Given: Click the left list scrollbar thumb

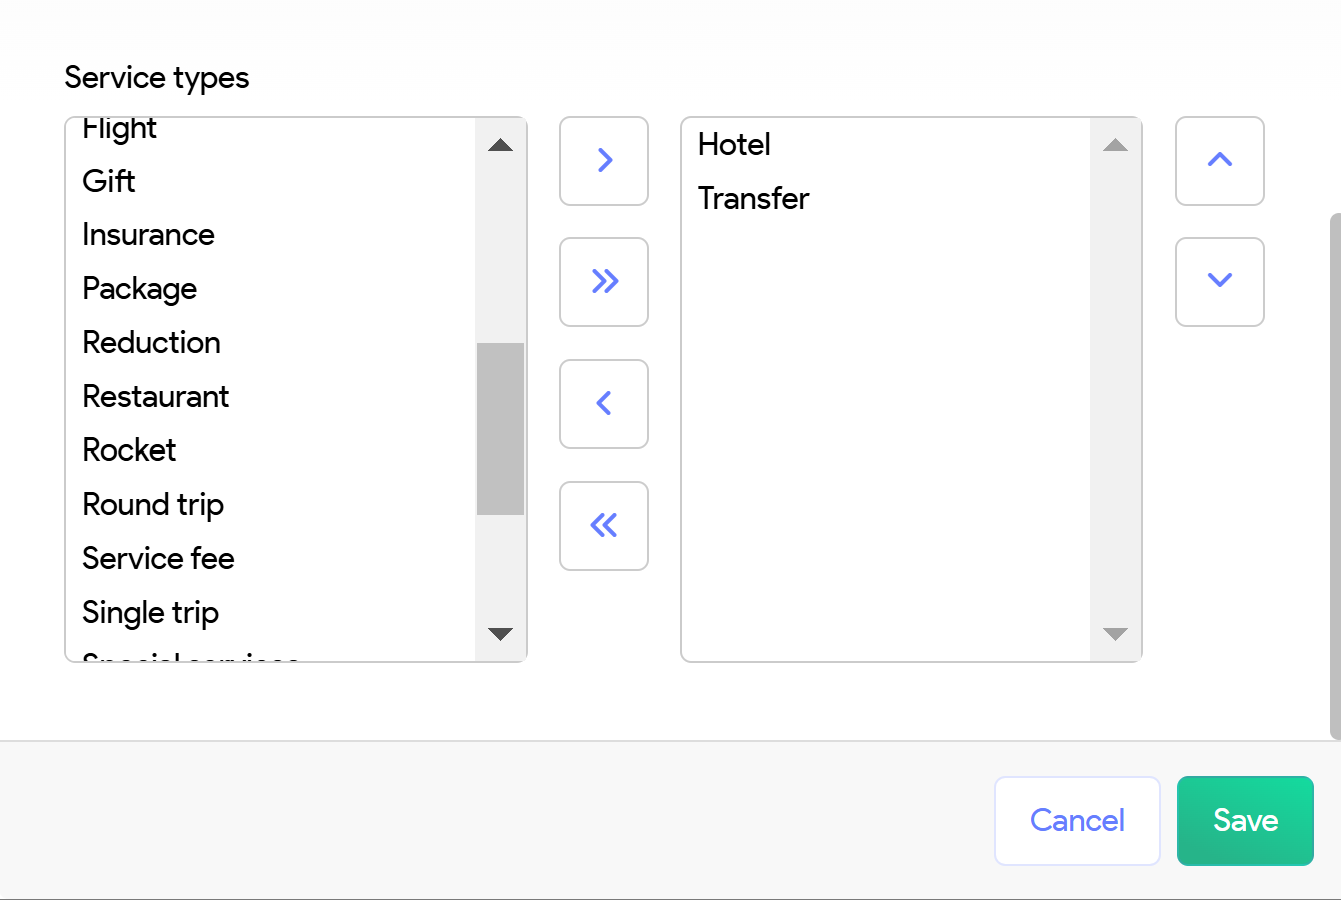Looking at the screenshot, I should point(500,429).
